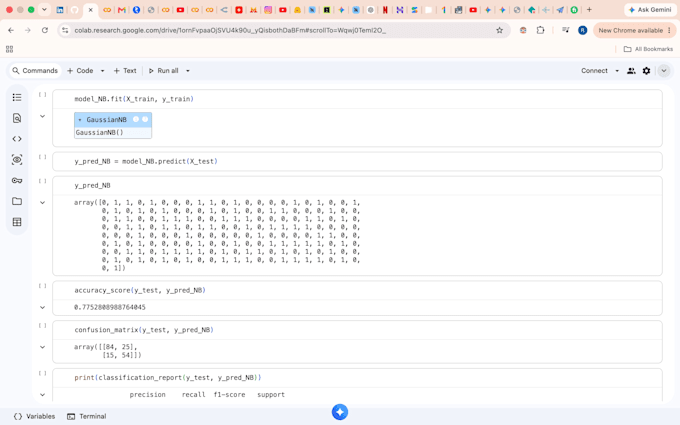Image resolution: width=680 pixels, height=425 pixels.
Task: Run the classification_report cell
Action: (42, 373)
